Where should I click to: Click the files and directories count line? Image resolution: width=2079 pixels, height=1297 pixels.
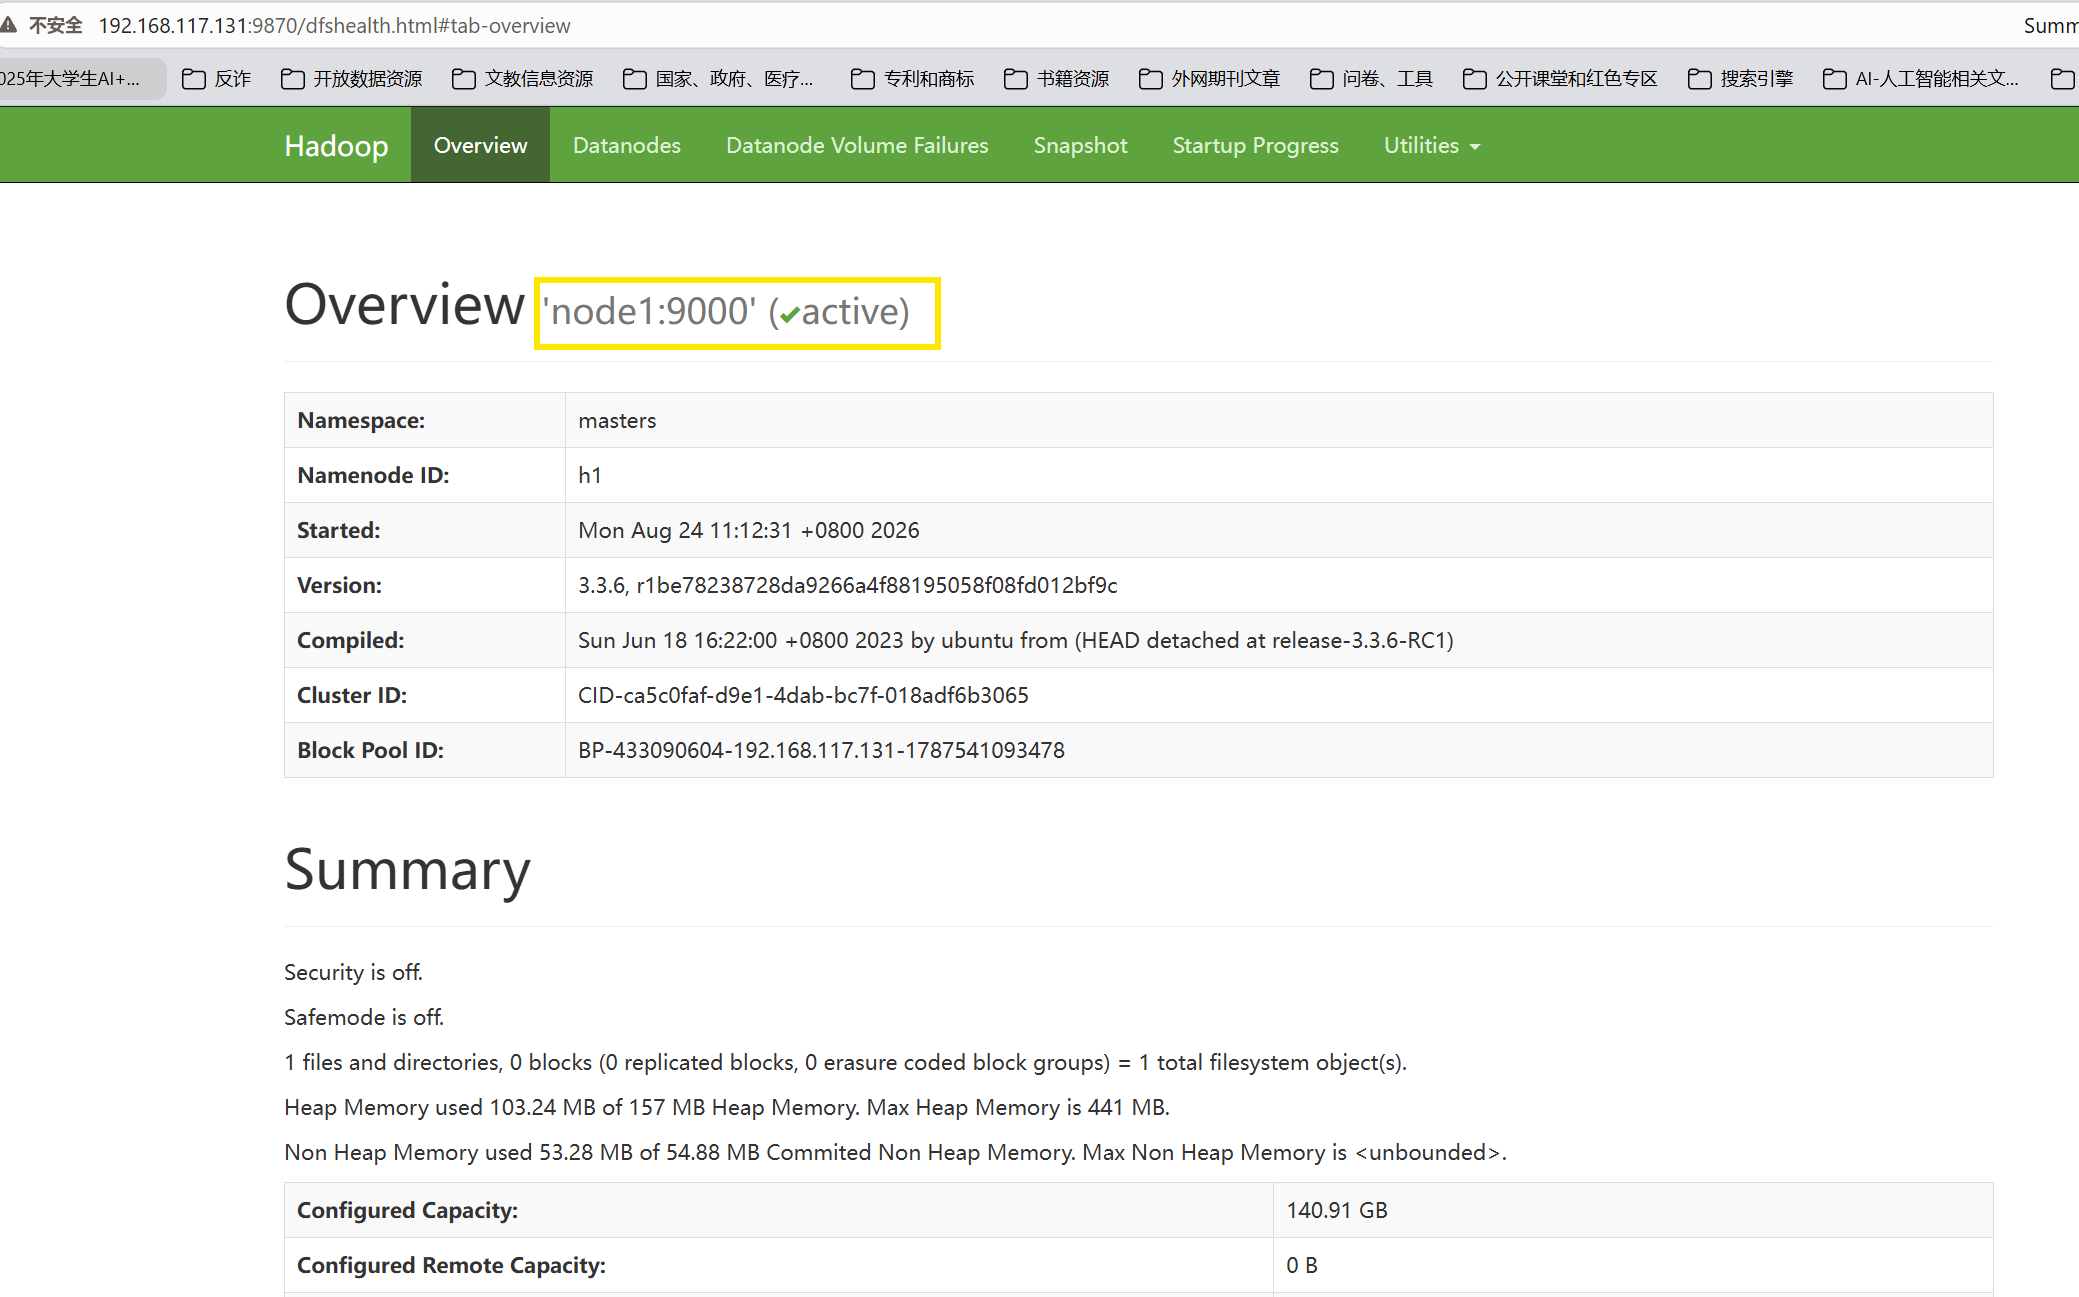click(x=845, y=1062)
